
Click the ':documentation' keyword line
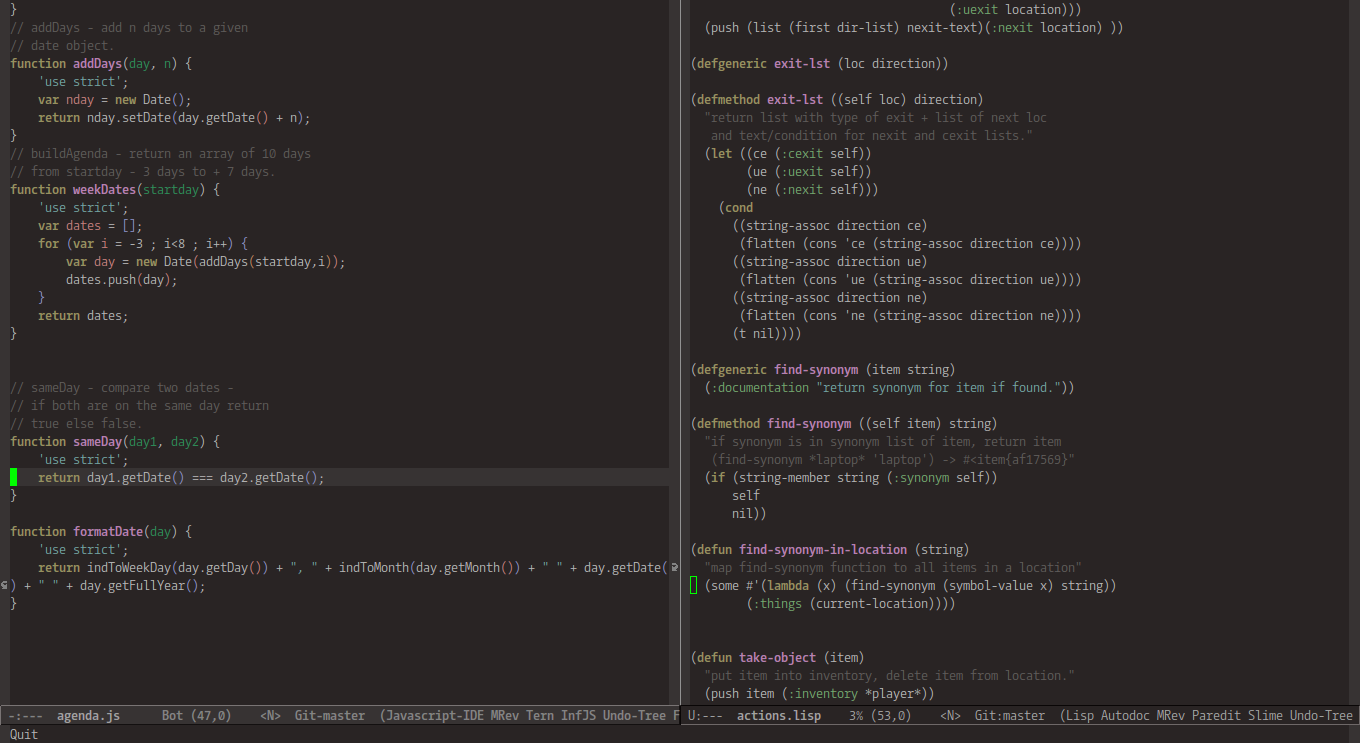889,388
